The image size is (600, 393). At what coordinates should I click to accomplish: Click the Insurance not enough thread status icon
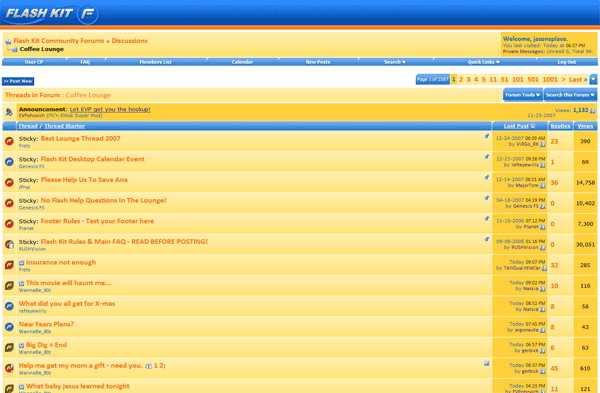[9, 266]
